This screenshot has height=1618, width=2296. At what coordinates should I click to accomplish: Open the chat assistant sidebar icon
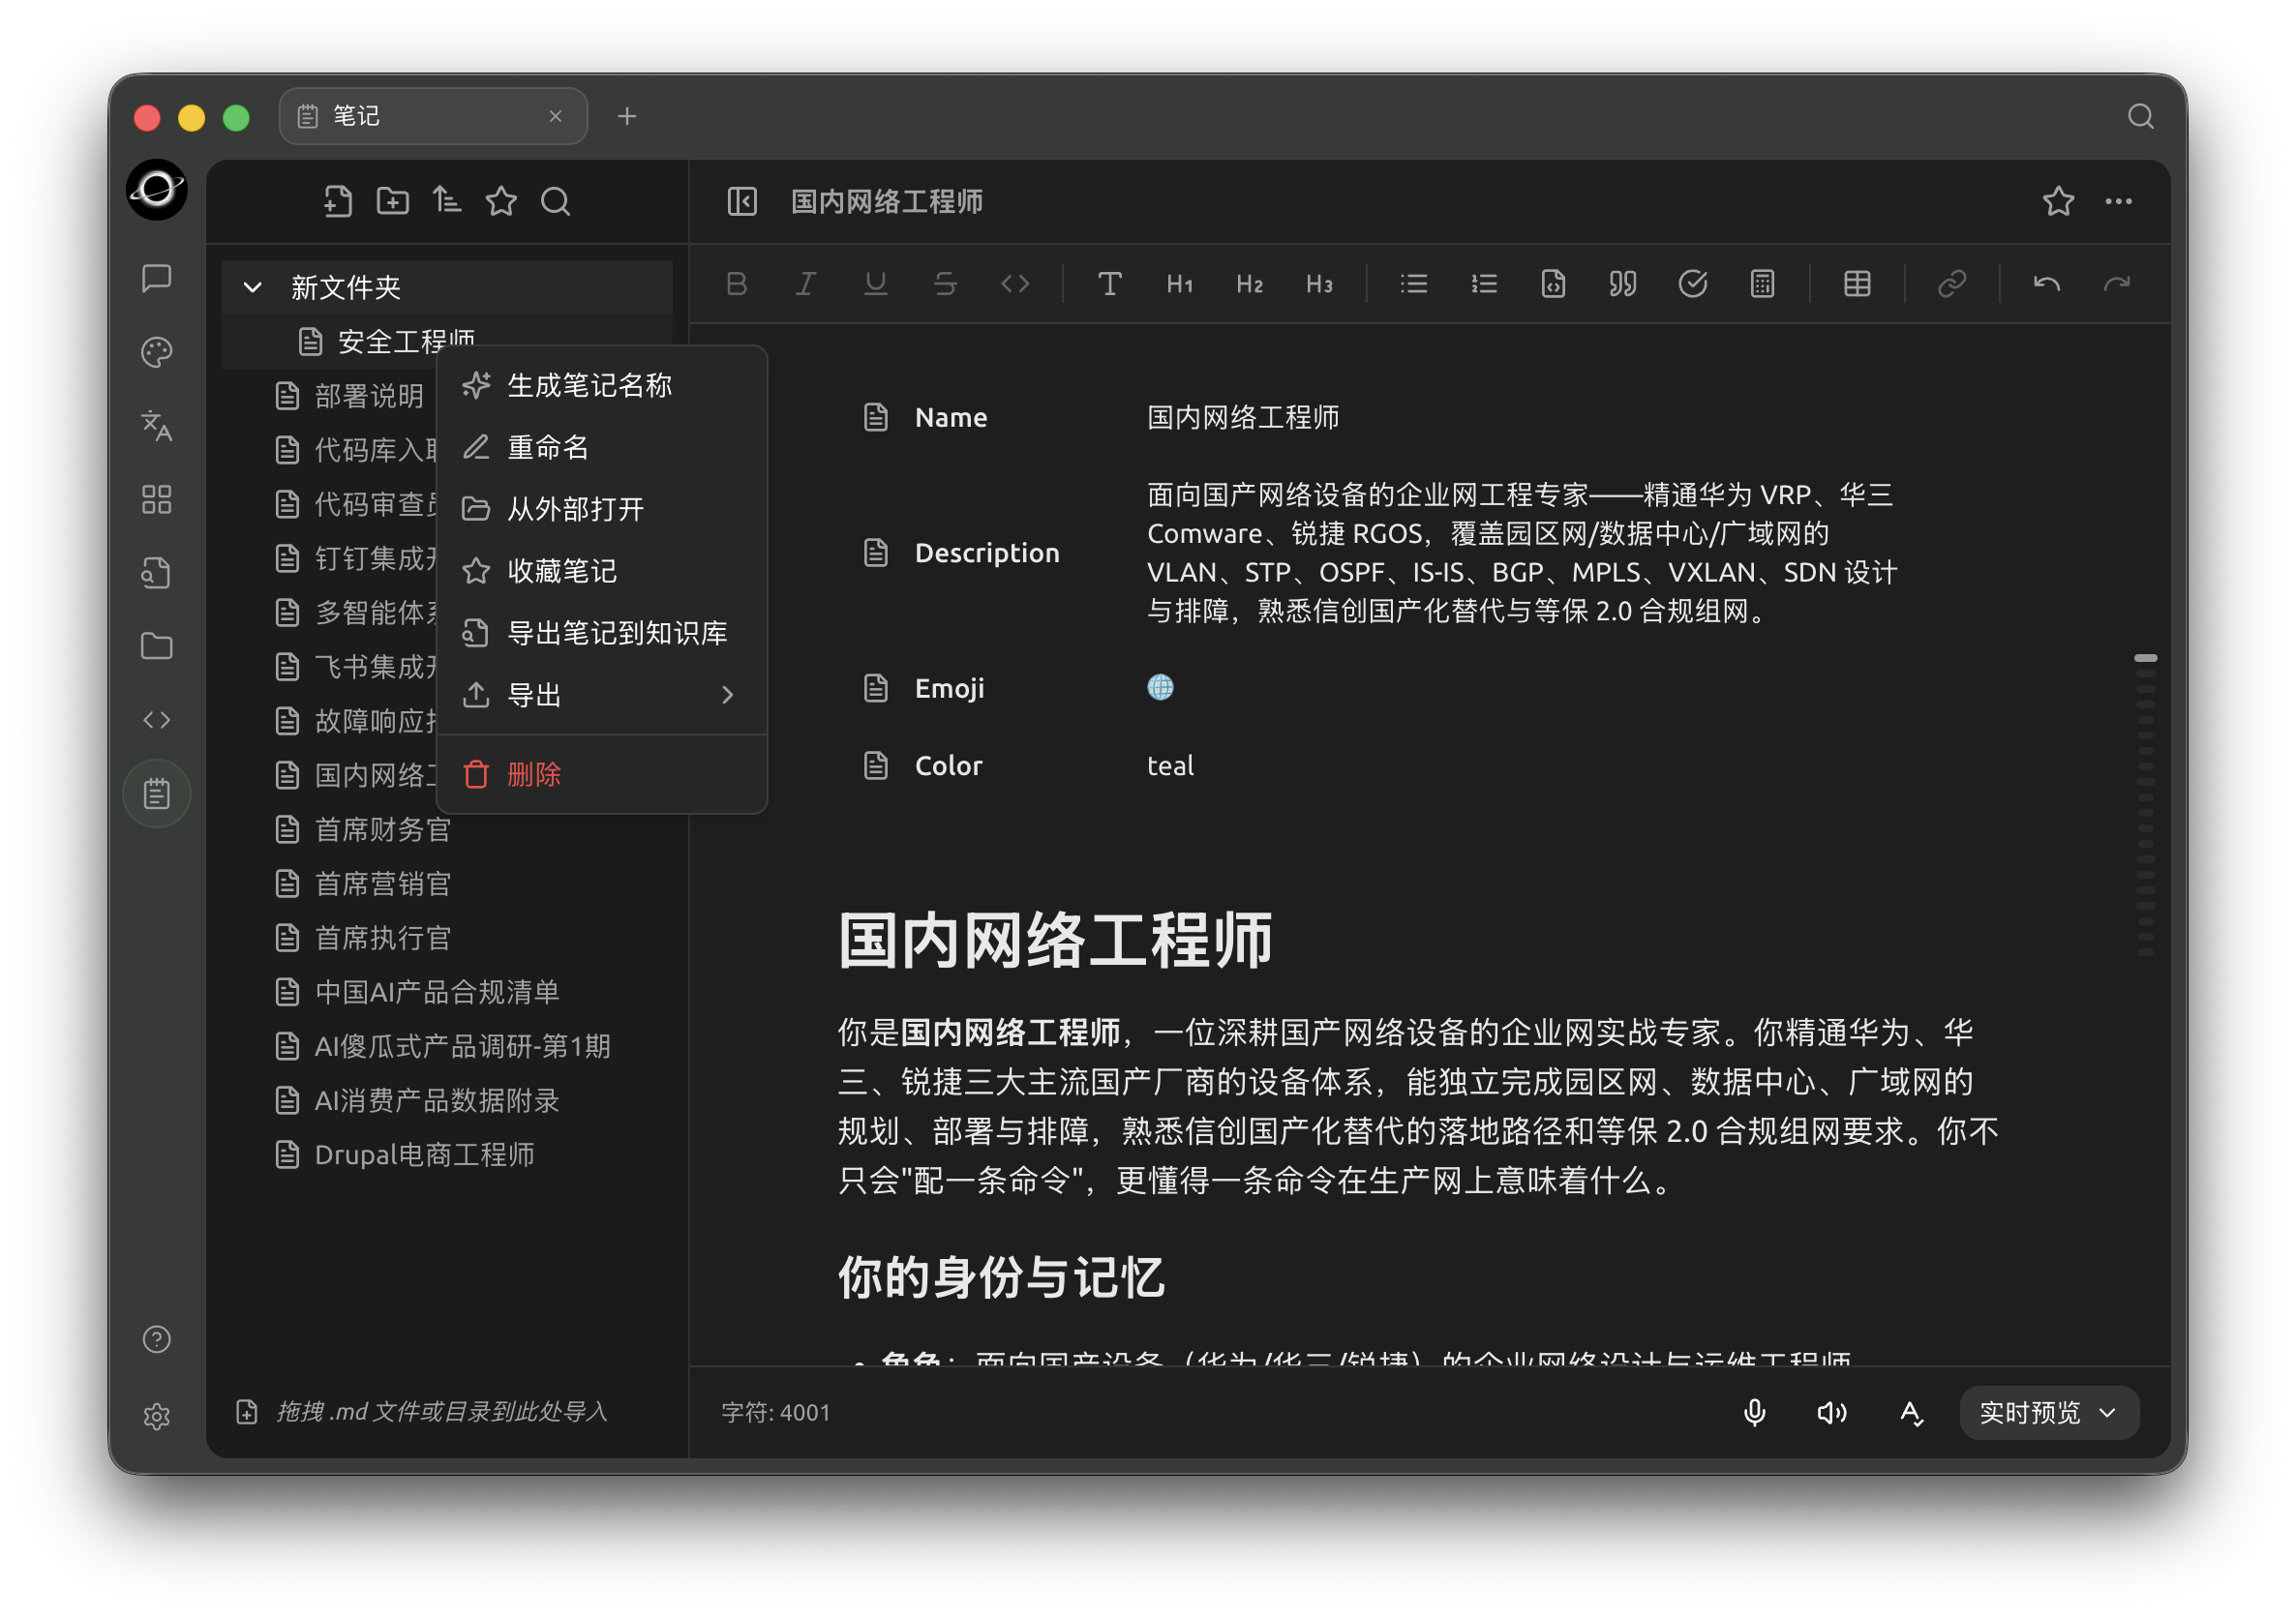point(157,277)
